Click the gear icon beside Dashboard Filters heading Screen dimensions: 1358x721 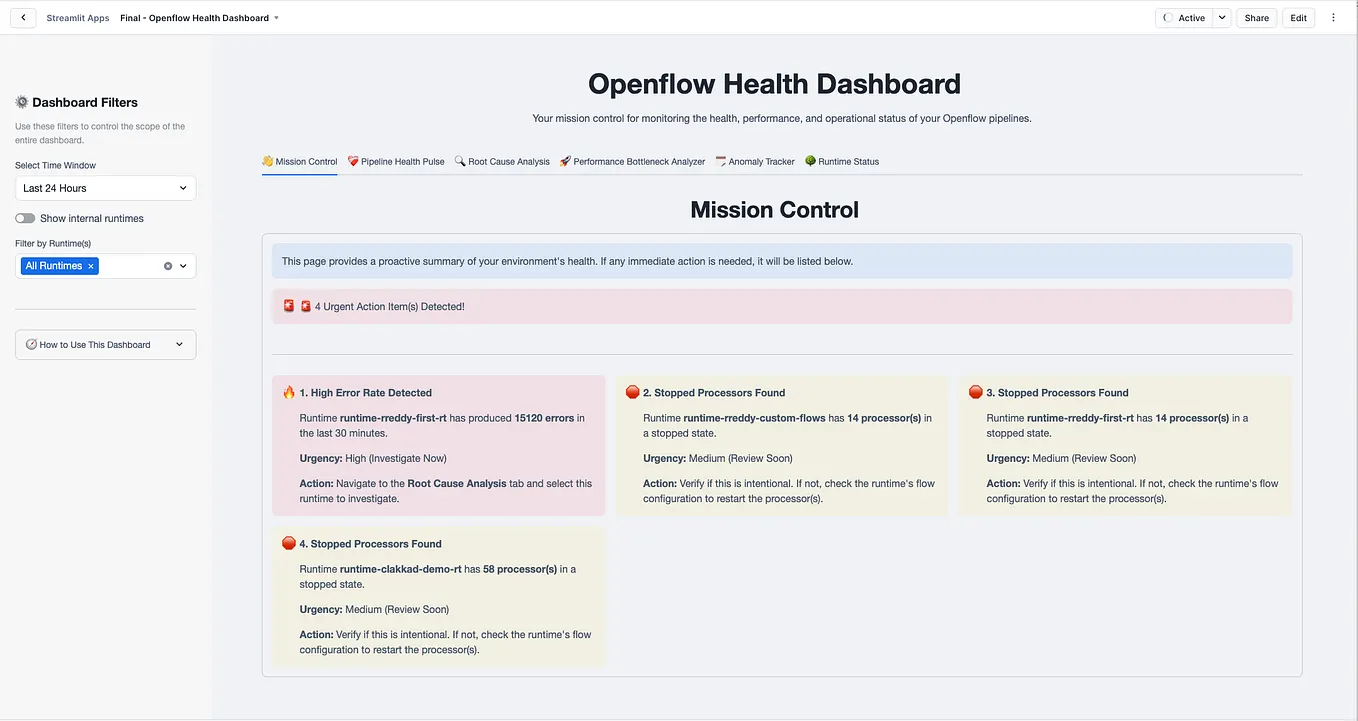pyautogui.click(x=20, y=101)
